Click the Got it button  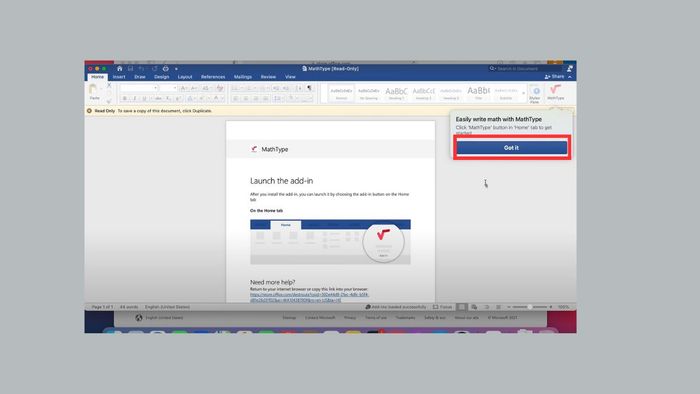[512, 148]
